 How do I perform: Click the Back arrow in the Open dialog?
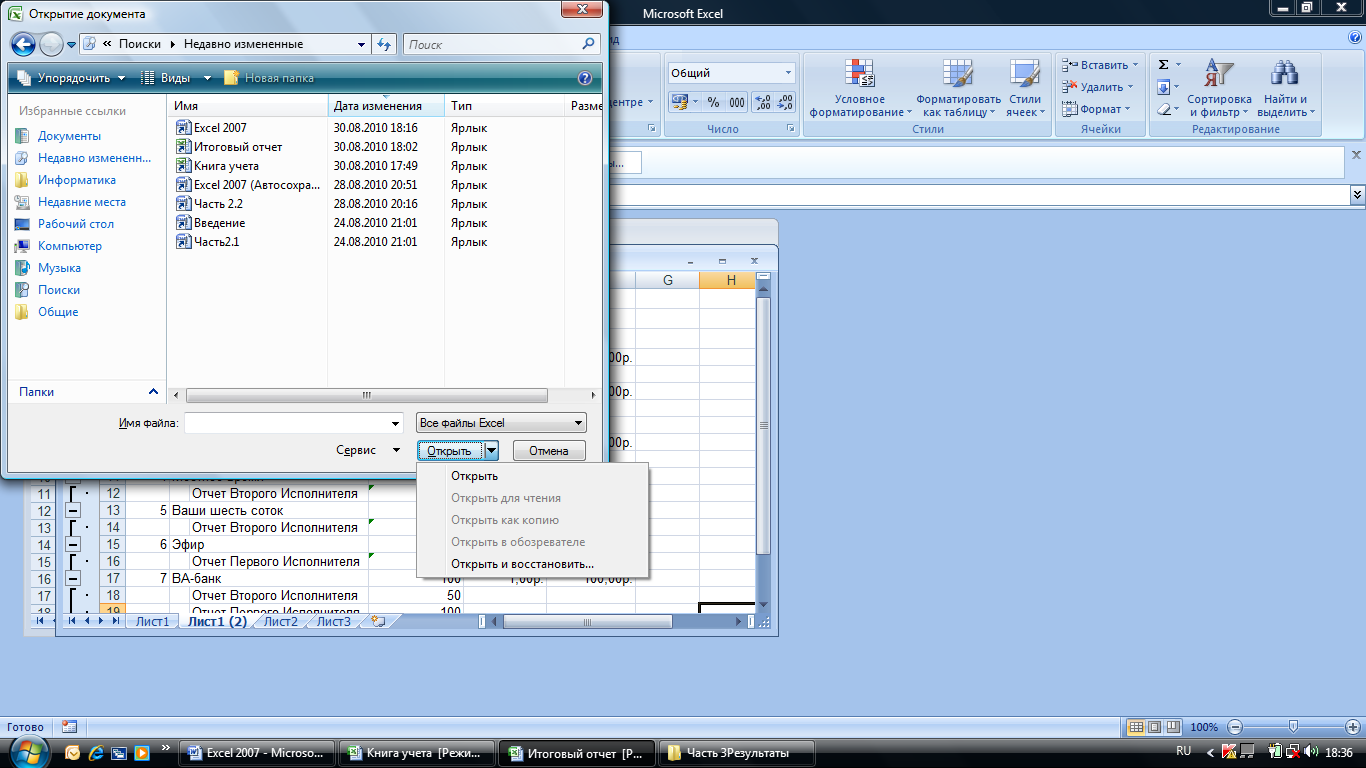(x=23, y=44)
